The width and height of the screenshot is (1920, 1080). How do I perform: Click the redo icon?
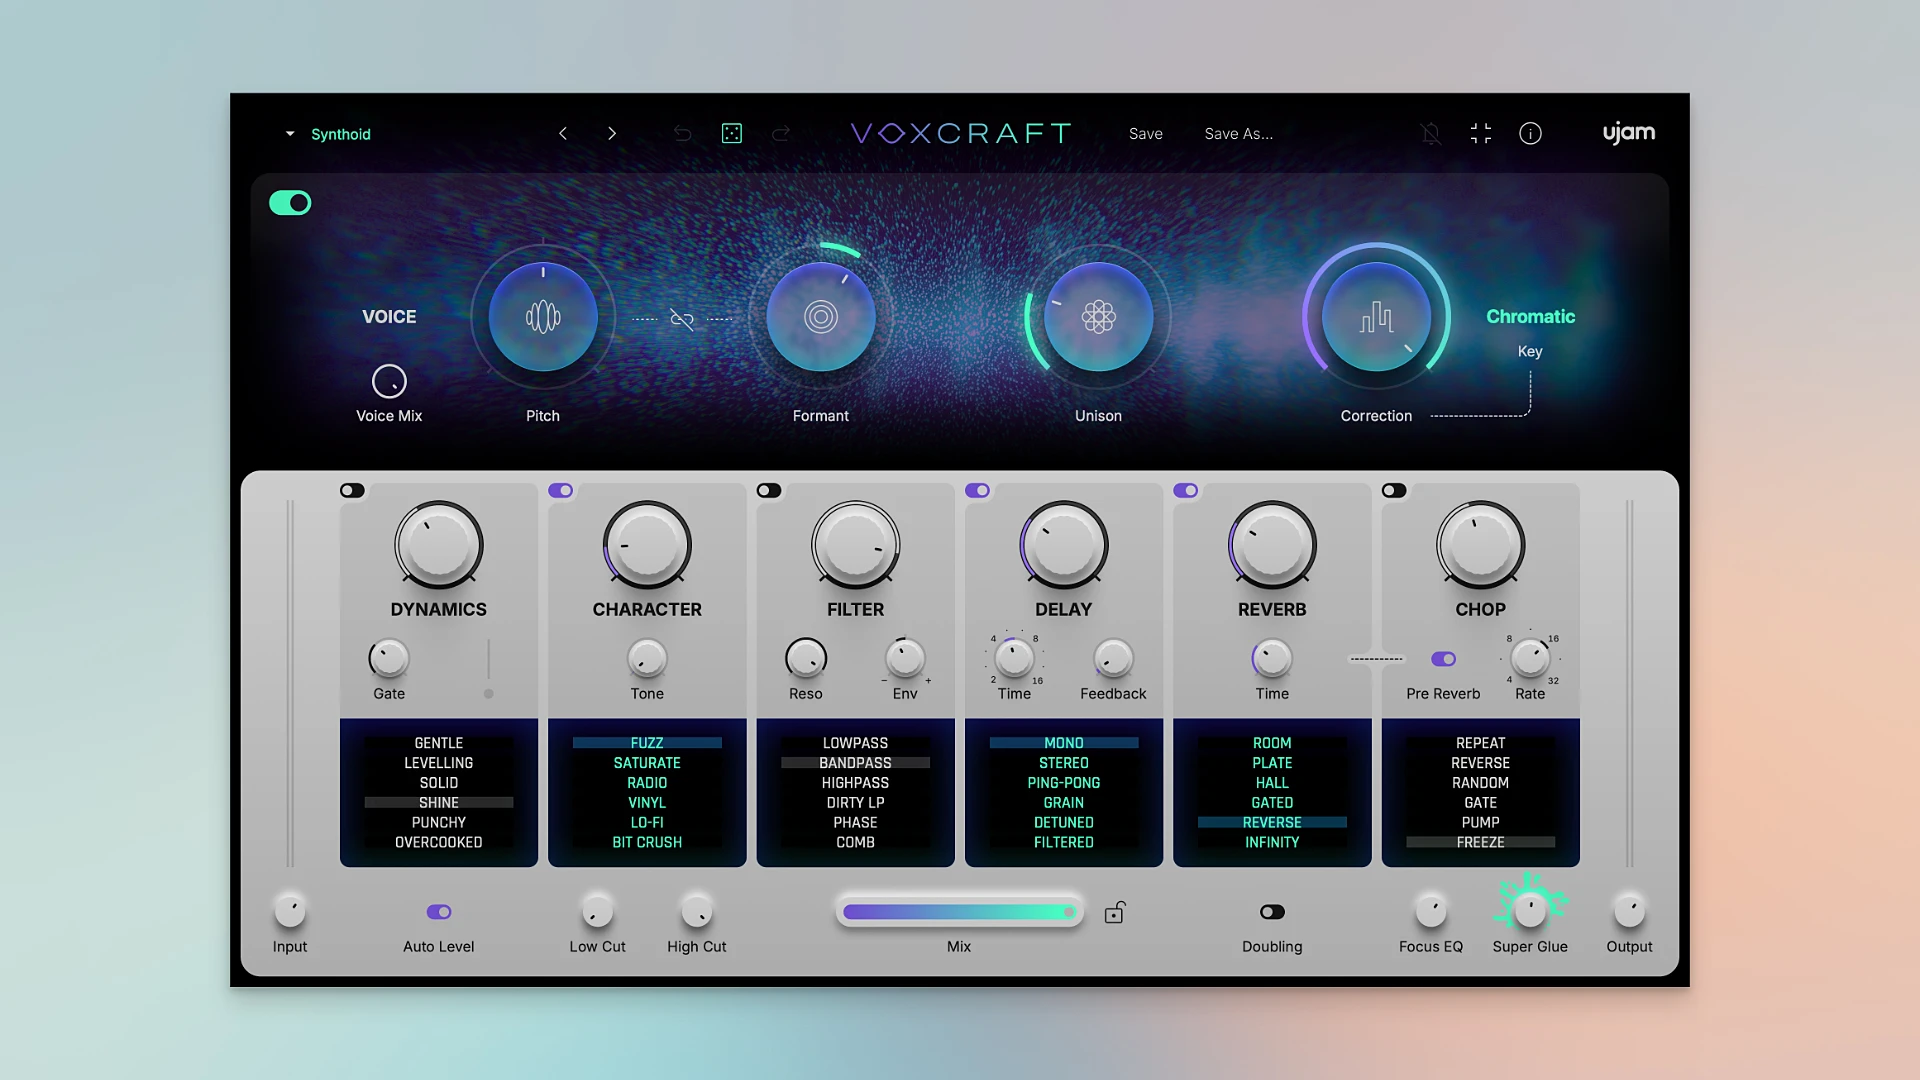[781, 133]
